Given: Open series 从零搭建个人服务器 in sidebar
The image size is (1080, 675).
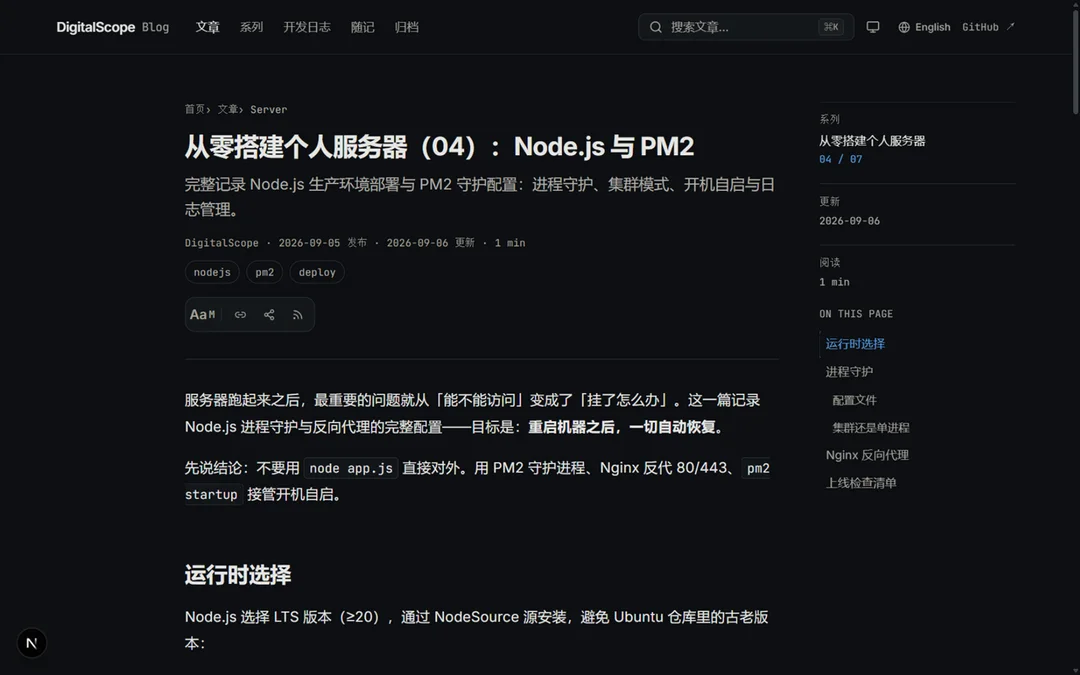Looking at the screenshot, I should pos(872,141).
